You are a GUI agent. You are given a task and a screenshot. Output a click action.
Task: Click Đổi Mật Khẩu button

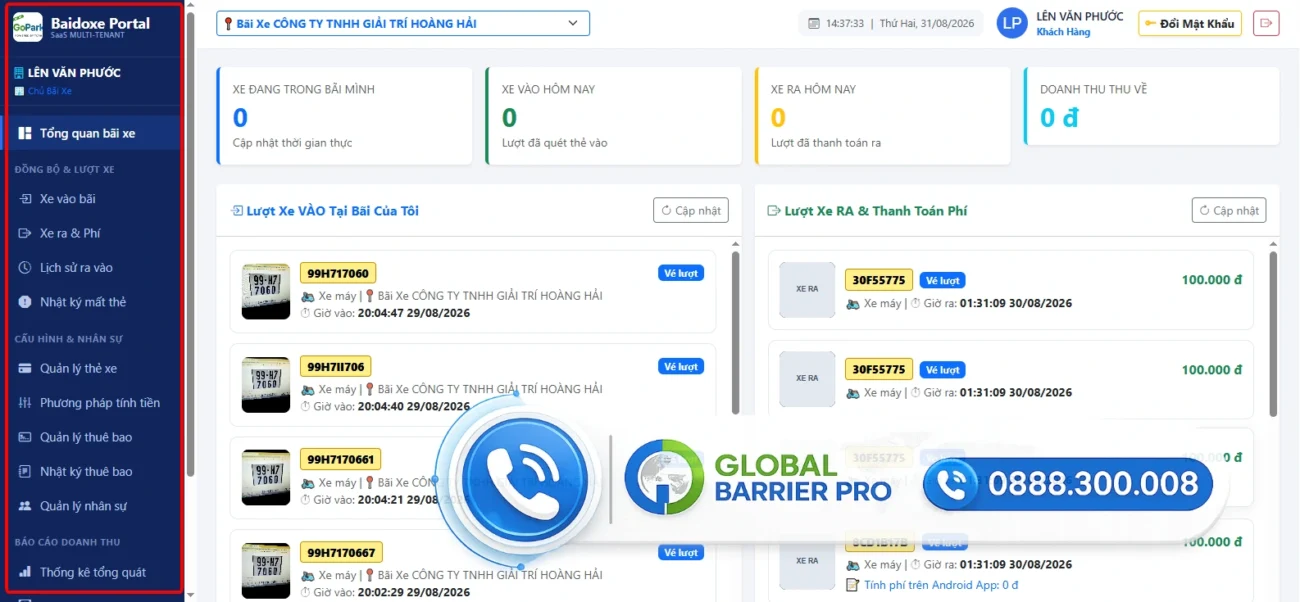click(x=1190, y=23)
